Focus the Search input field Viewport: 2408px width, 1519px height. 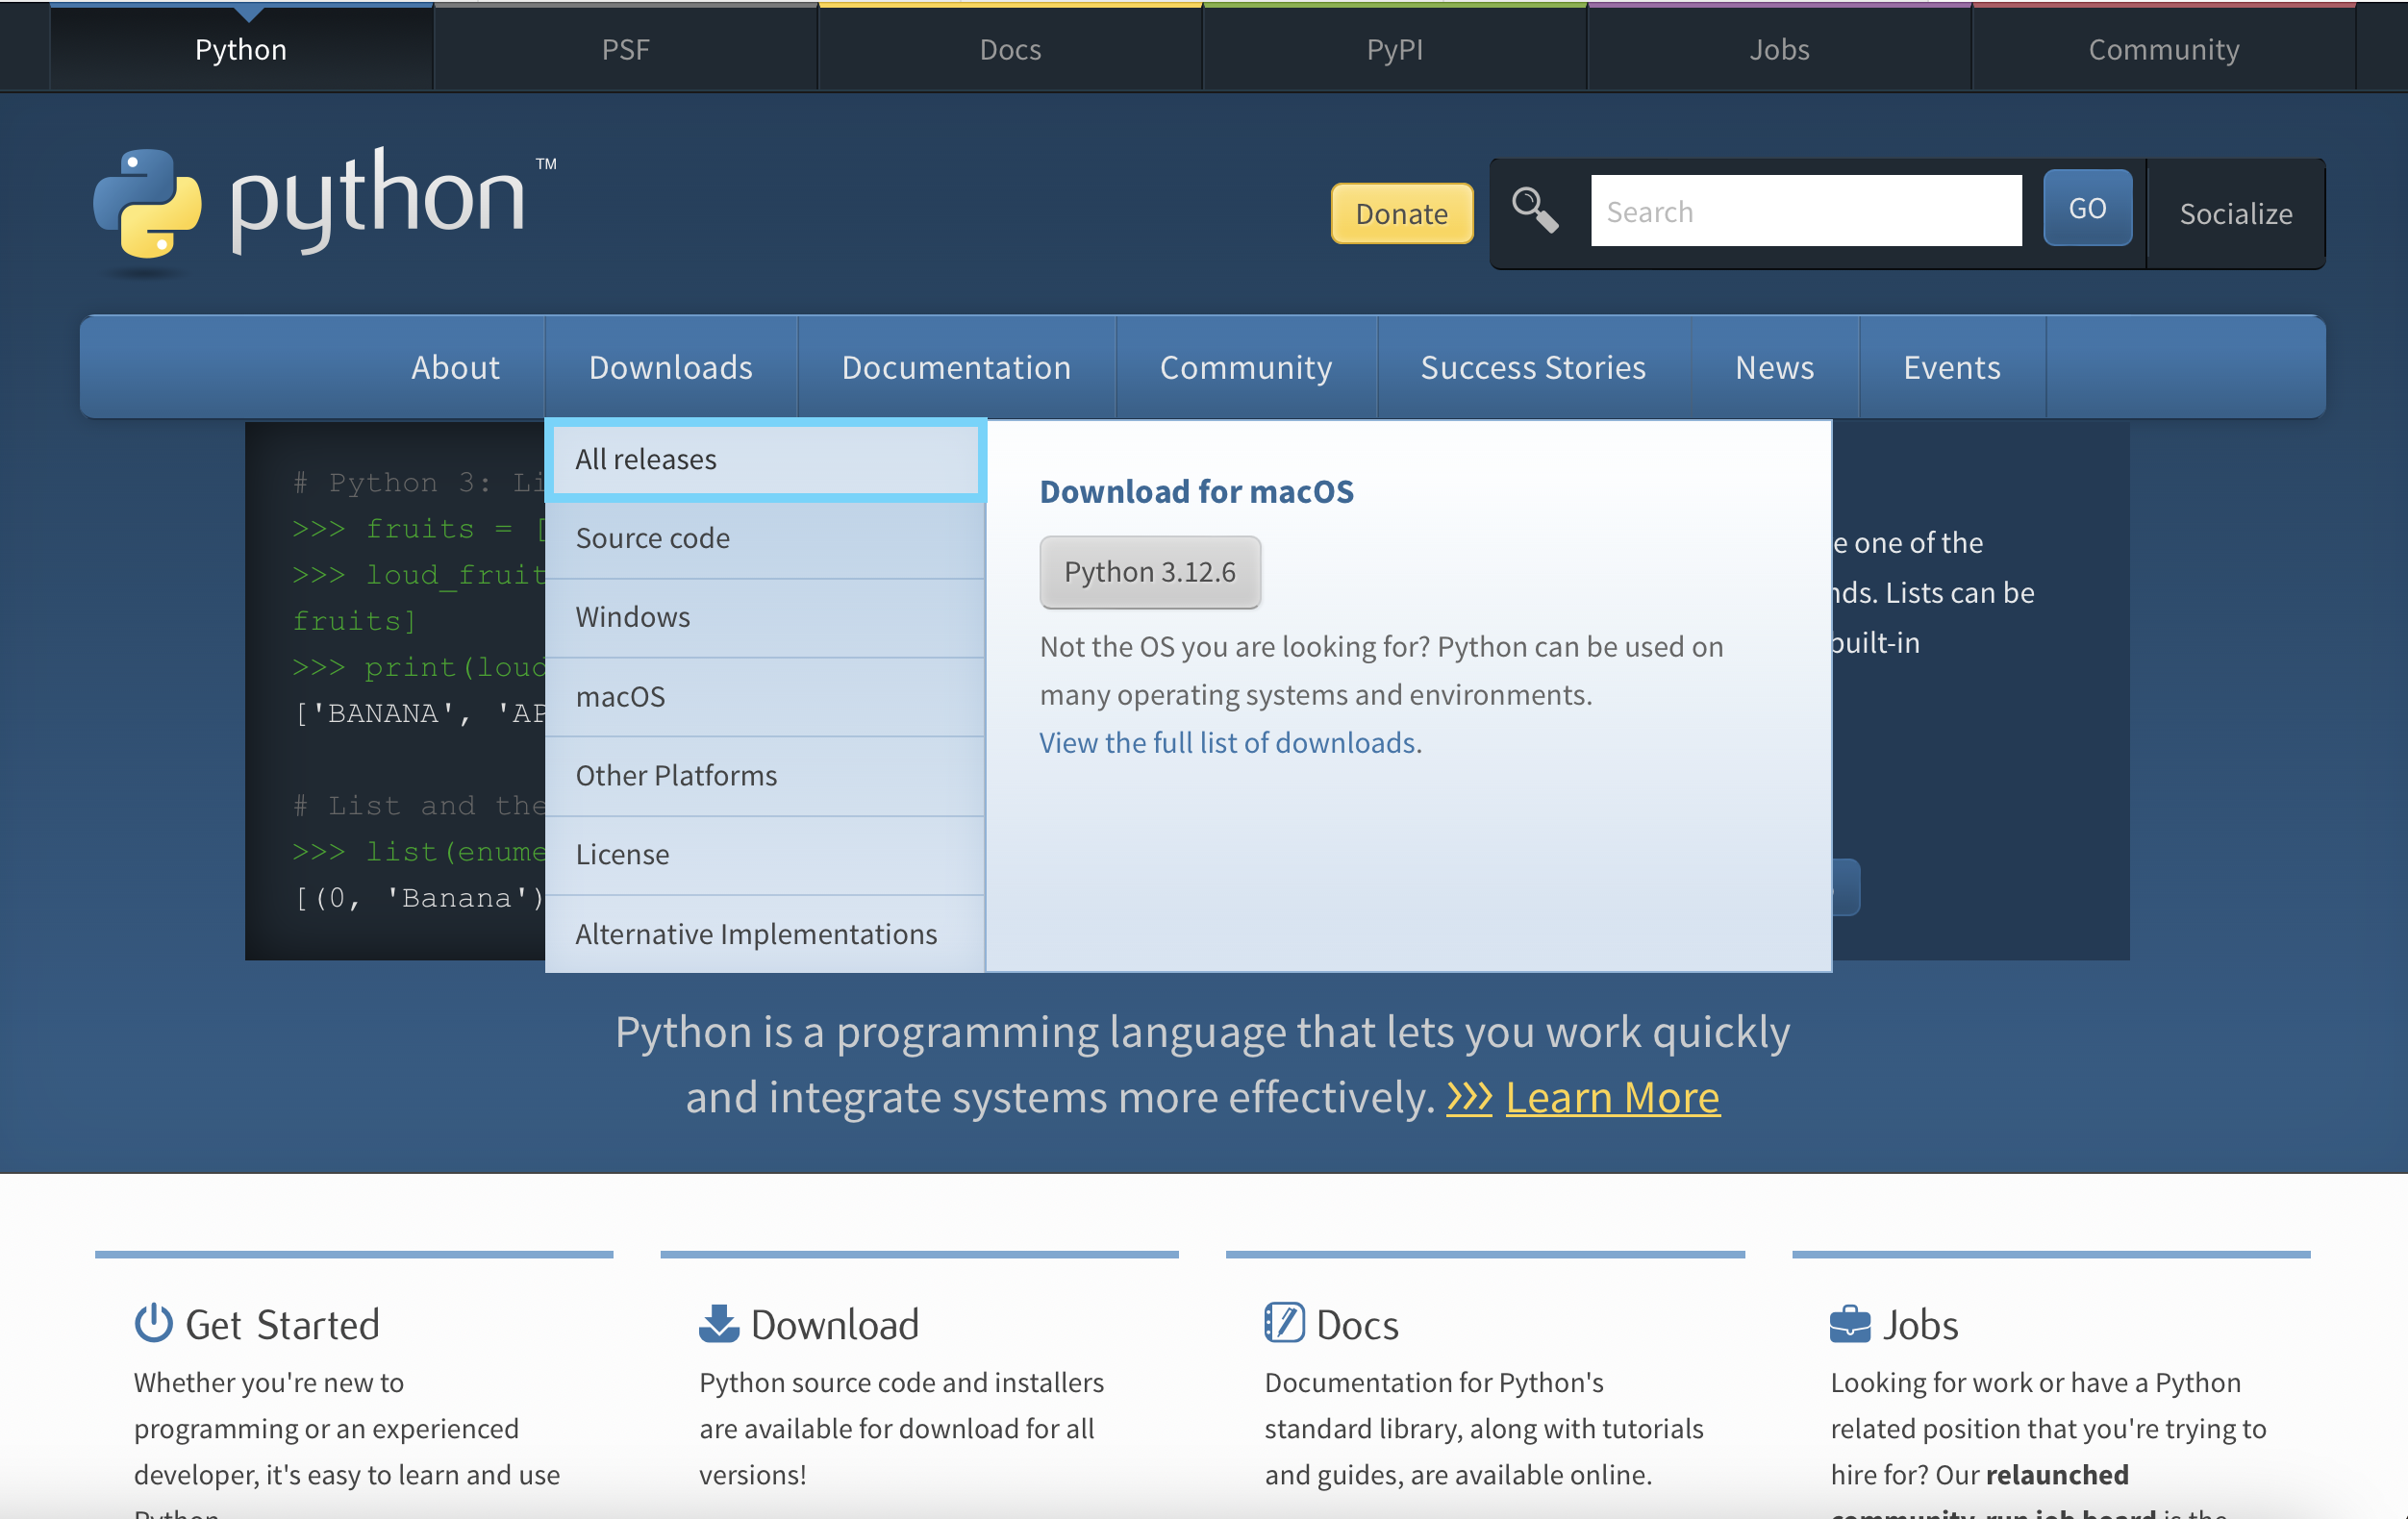pos(1805,211)
